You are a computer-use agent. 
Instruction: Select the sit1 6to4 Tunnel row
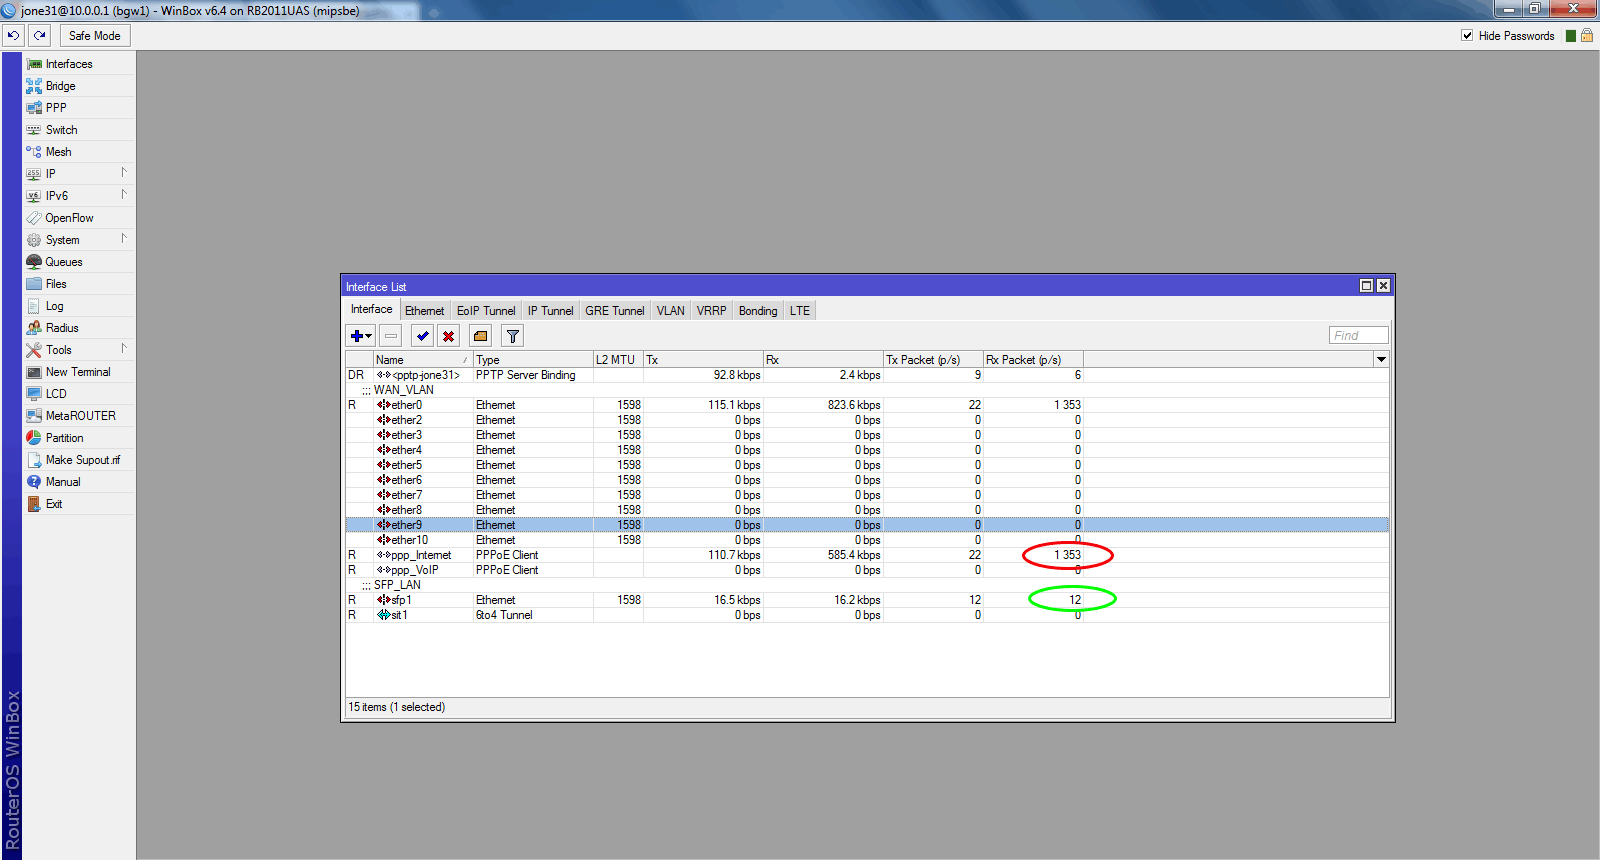867,615
